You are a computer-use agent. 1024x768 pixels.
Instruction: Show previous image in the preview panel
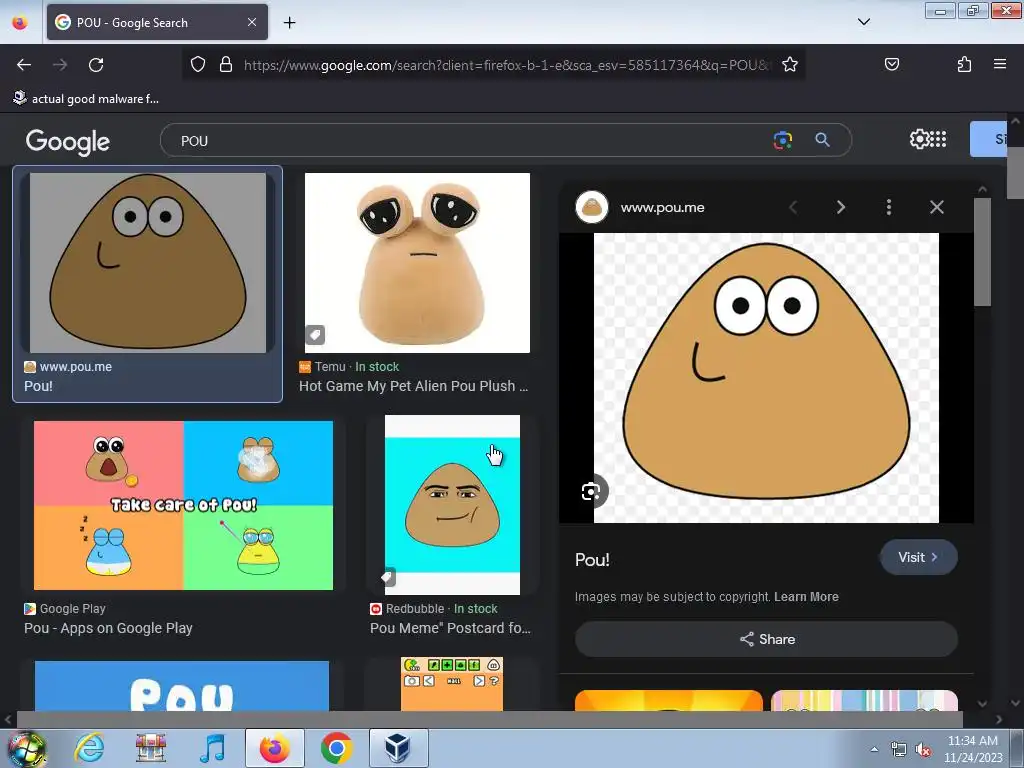(x=793, y=208)
